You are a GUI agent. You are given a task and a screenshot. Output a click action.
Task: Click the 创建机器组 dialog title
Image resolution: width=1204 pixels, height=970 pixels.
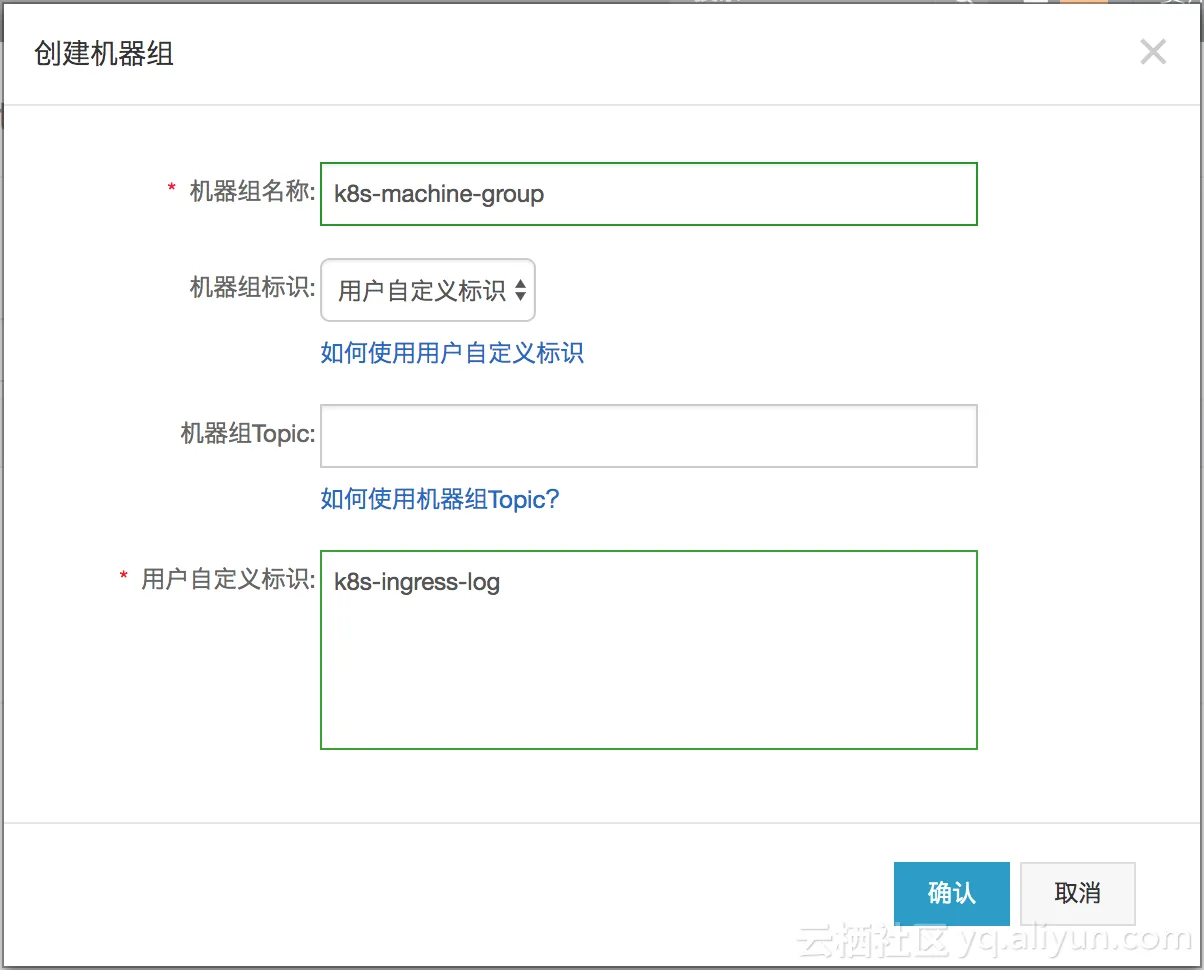pos(104,53)
